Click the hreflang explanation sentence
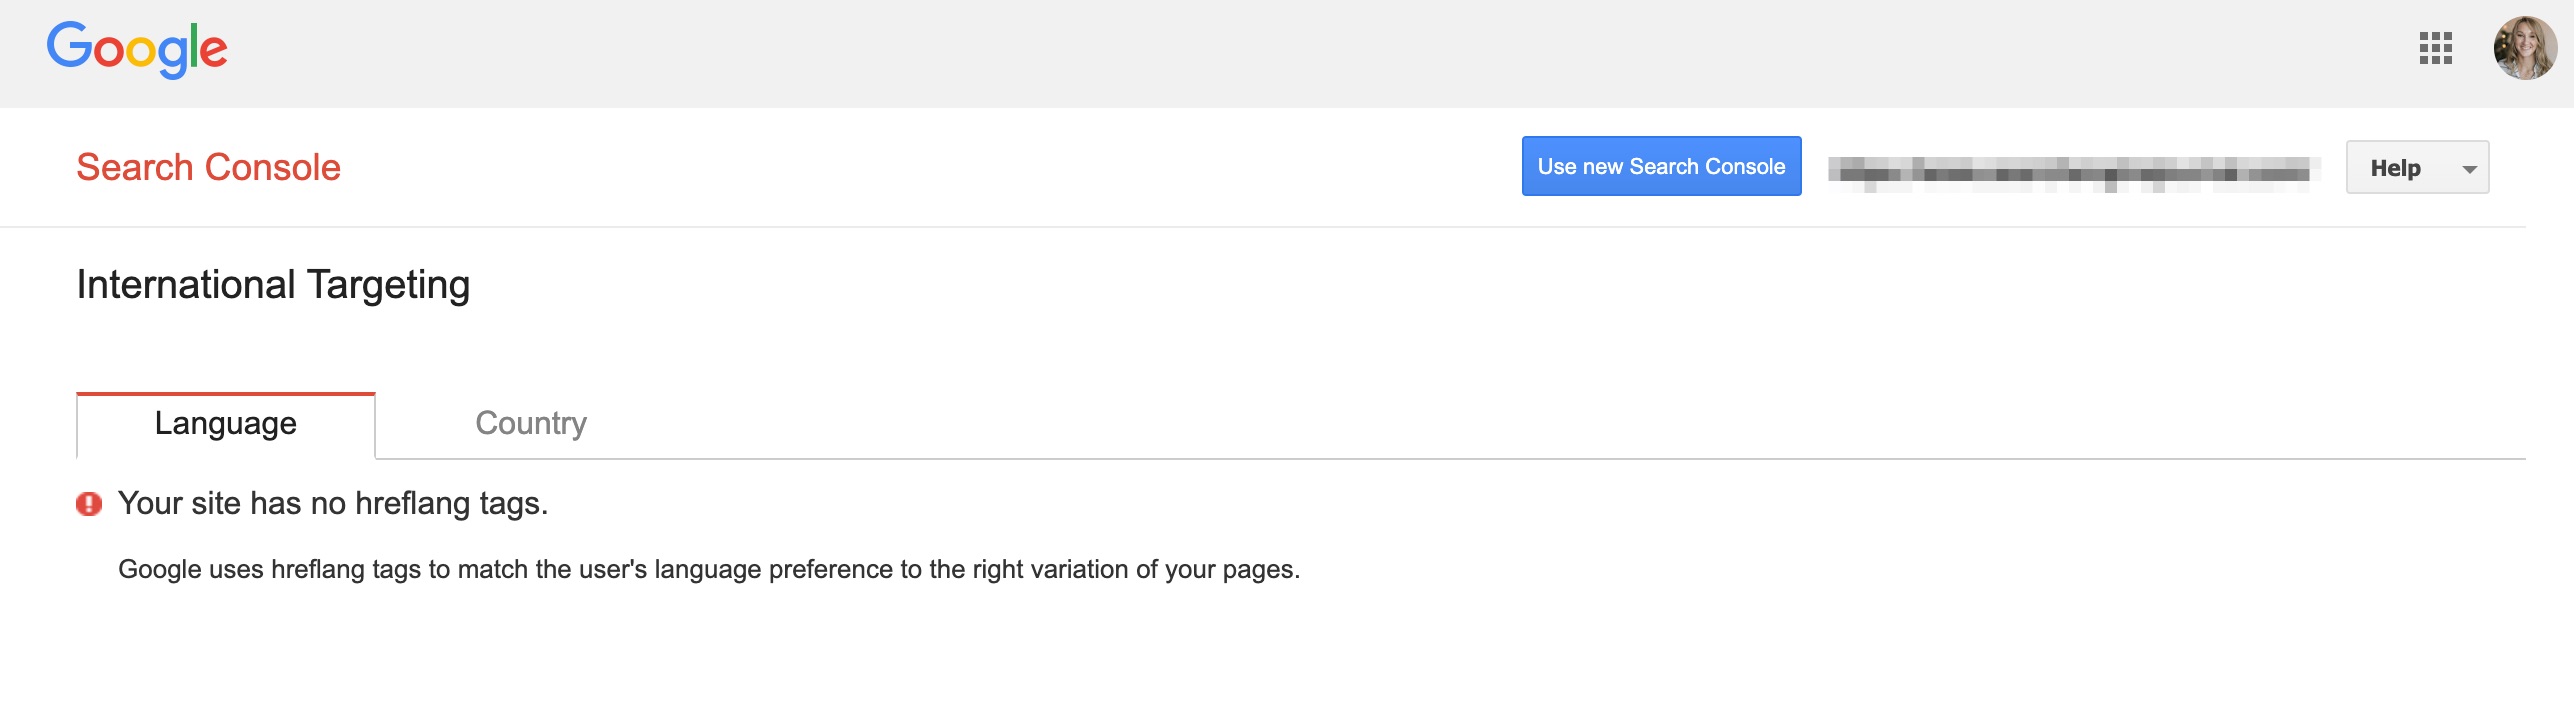The height and width of the screenshot is (712, 2574). click(x=709, y=569)
